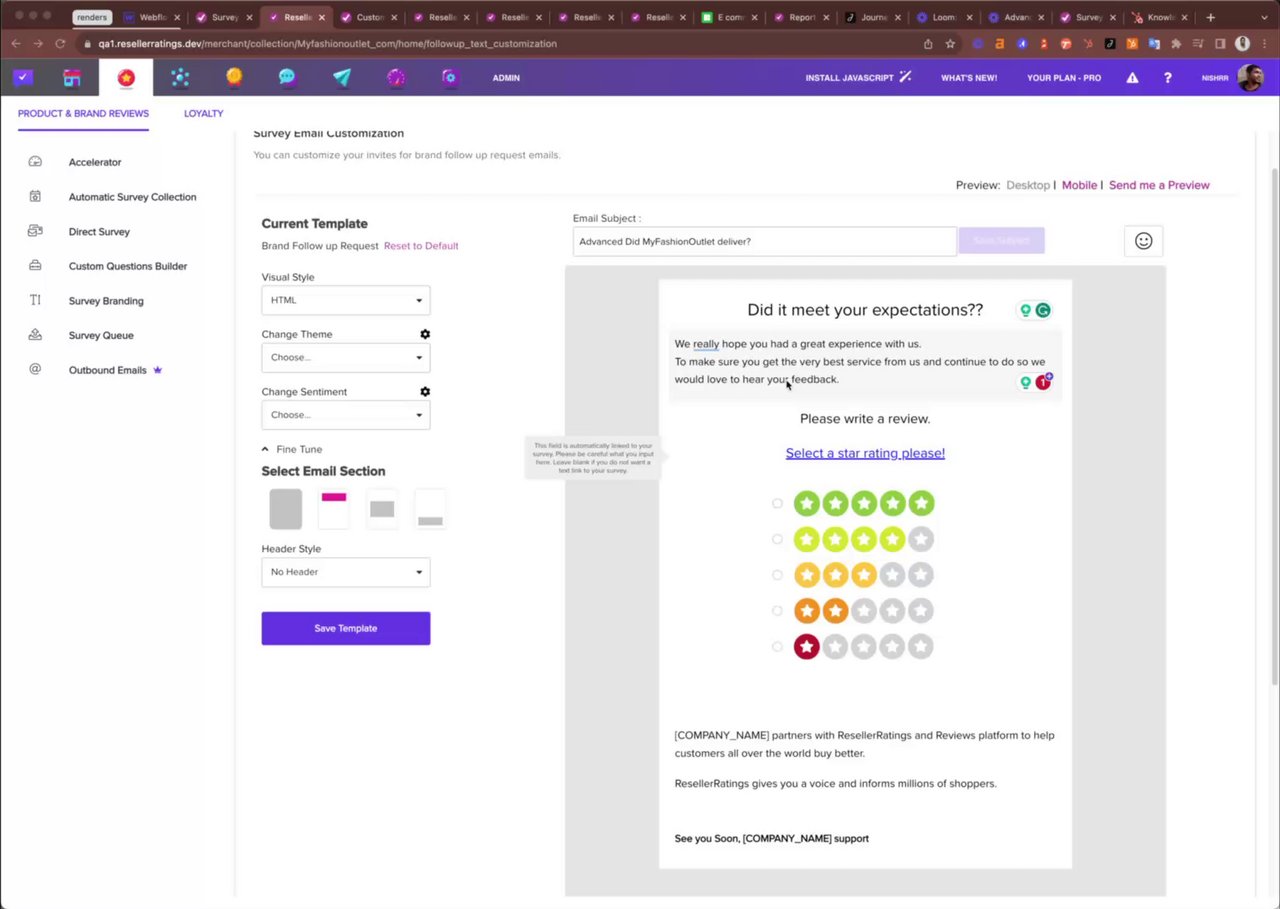Click the Grammarly G icon in email heading
Viewport: 1280px width, 909px height.
tap(1043, 310)
